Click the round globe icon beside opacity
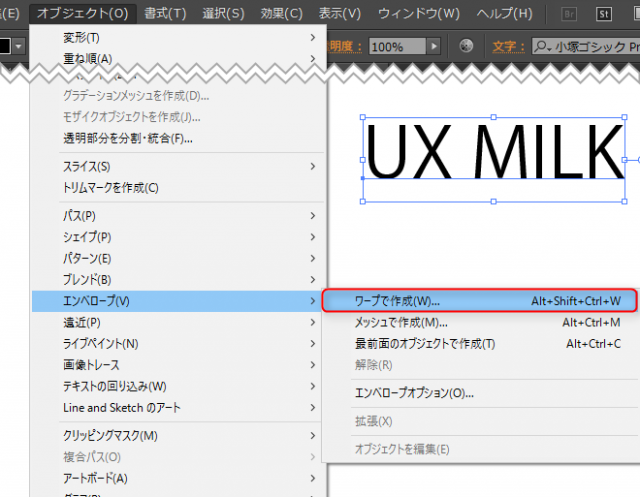This screenshot has width=640, height=497. click(466, 46)
